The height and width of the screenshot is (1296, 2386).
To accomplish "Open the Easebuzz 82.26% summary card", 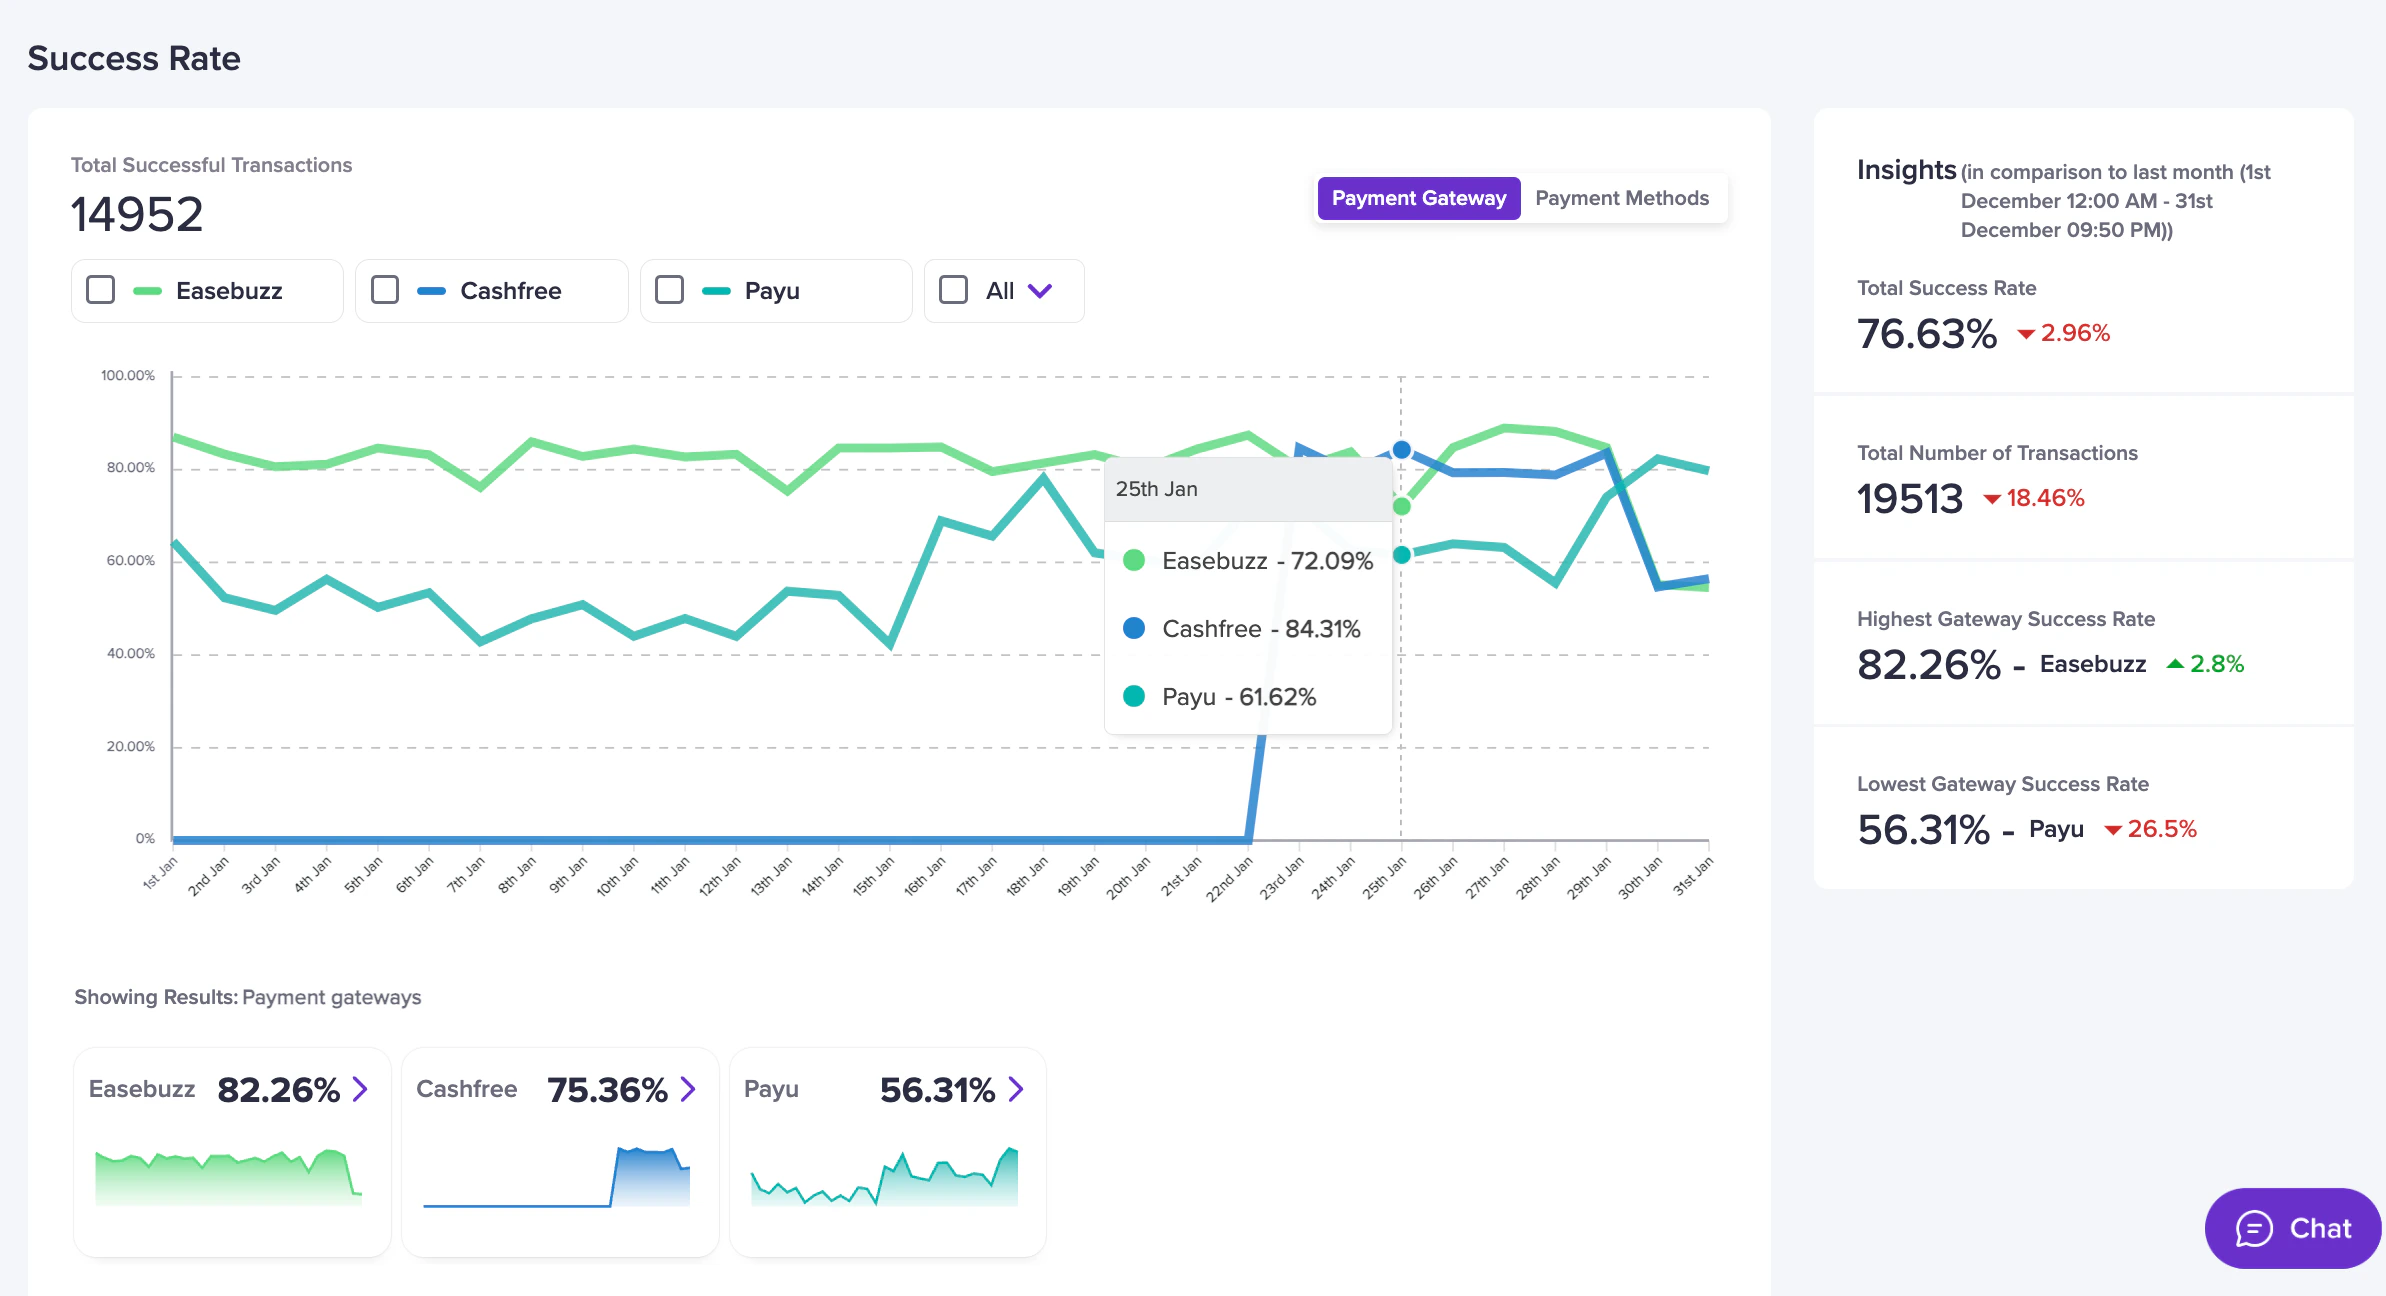I will (x=232, y=1150).
